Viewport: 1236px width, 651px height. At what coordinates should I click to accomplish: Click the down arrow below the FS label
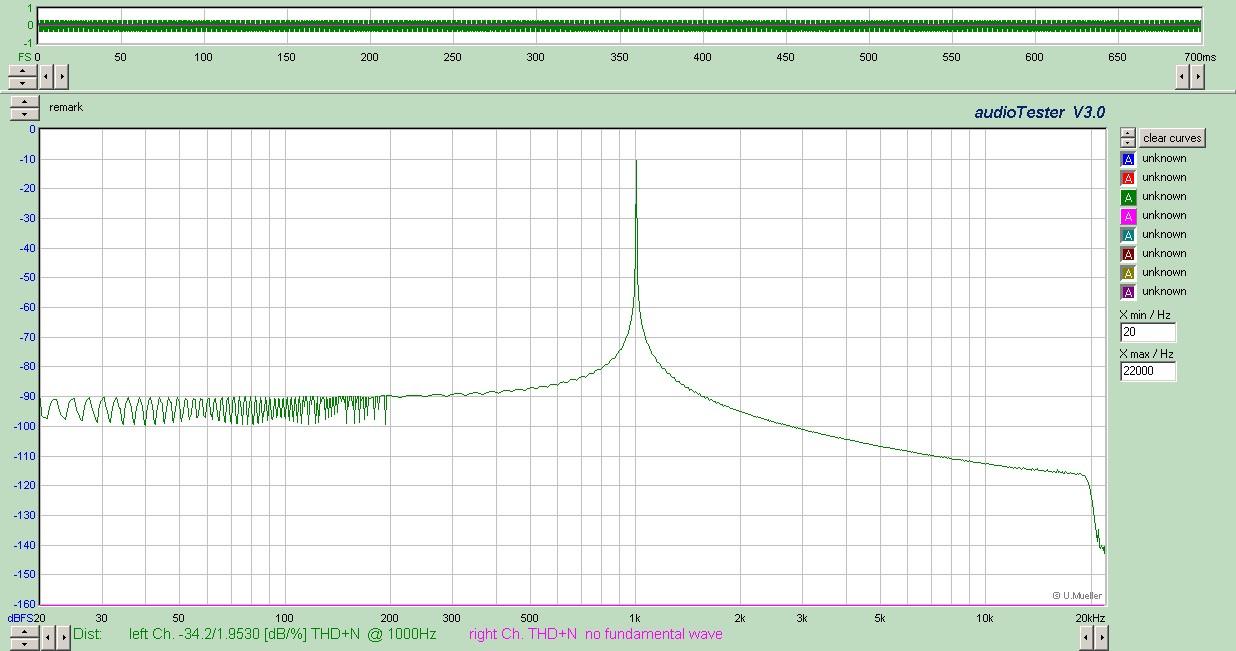click(23, 81)
